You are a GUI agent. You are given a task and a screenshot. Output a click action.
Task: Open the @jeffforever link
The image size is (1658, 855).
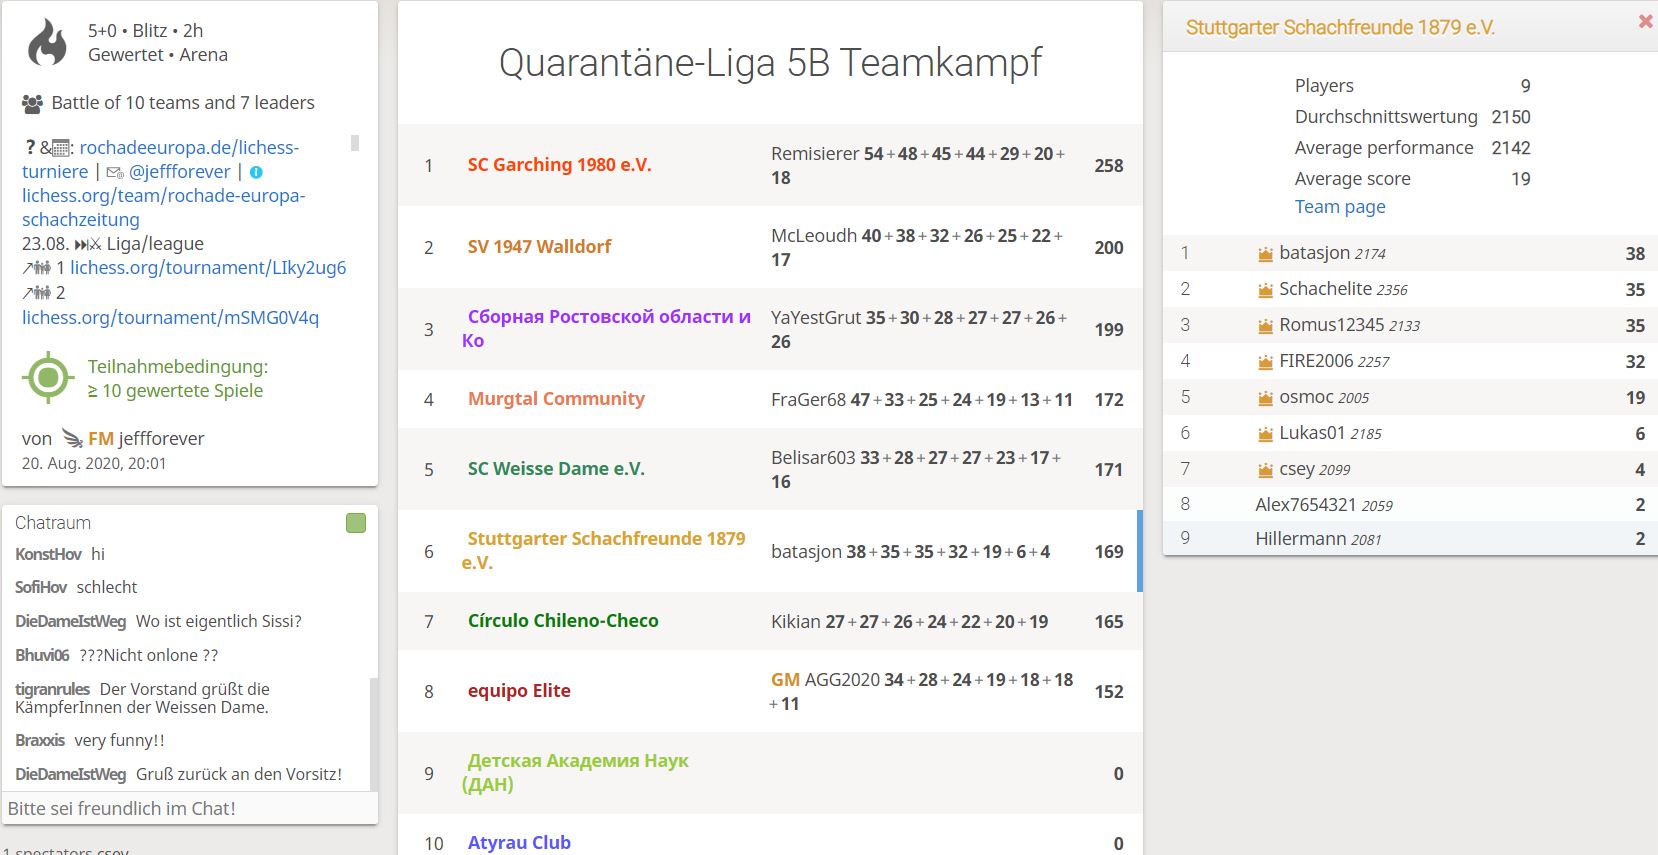[x=180, y=172]
